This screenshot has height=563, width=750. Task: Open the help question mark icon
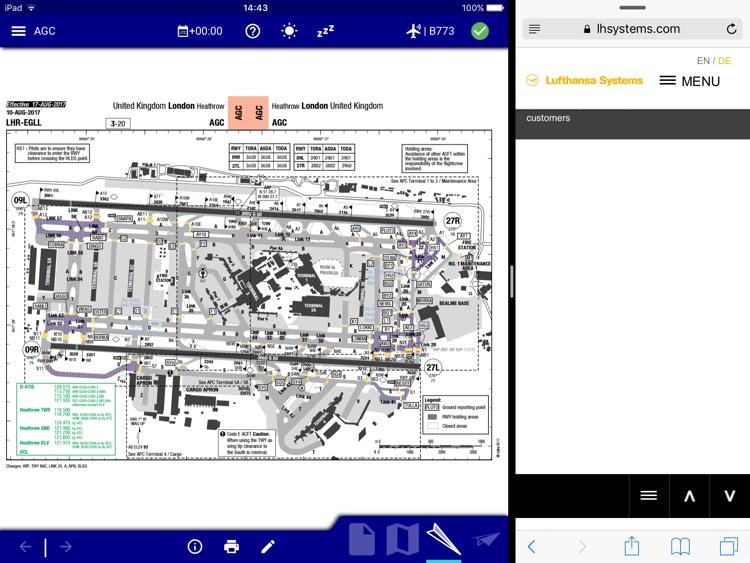coord(253,31)
